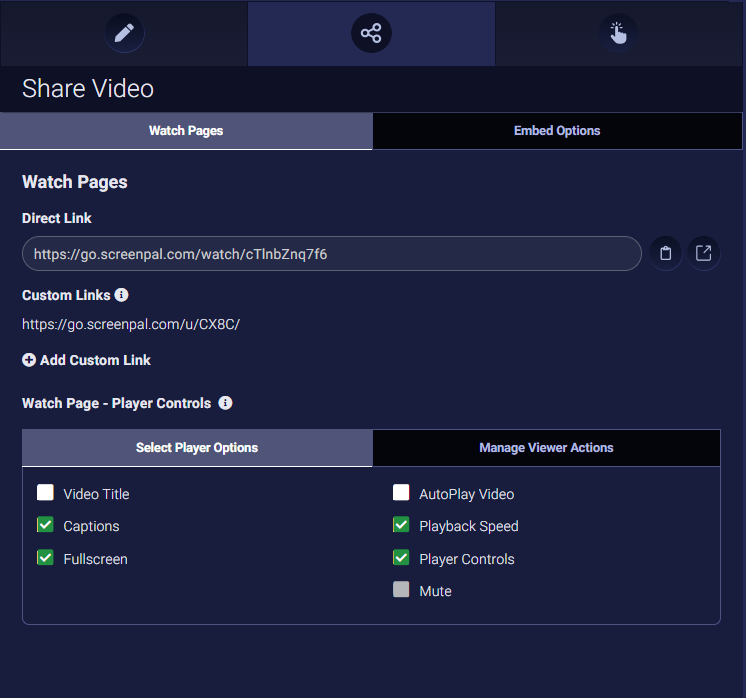Viewport: 746px width, 698px height.
Task: Open the Manage Viewer Actions tab
Action: click(x=546, y=448)
